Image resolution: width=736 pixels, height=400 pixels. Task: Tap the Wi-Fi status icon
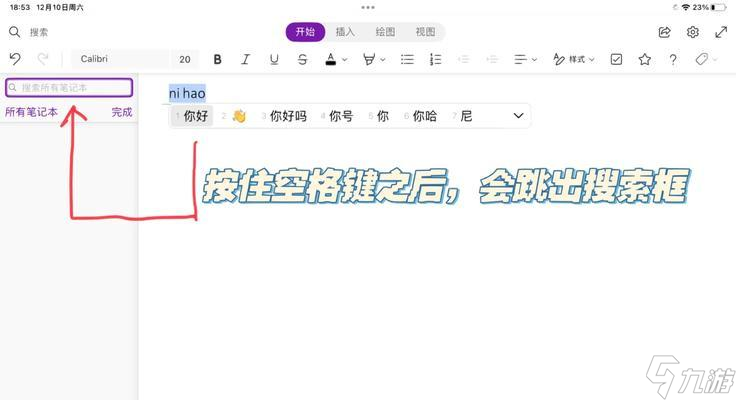685,7
